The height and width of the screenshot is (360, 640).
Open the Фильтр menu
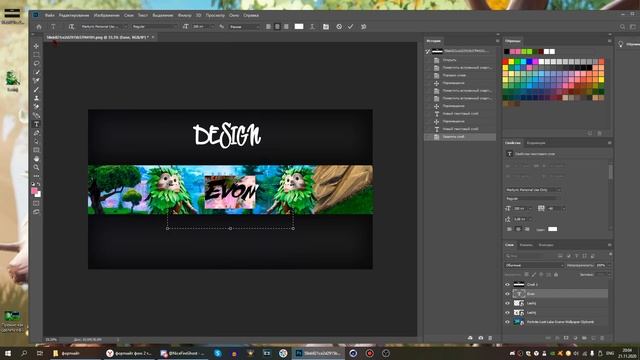pyautogui.click(x=184, y=15)
